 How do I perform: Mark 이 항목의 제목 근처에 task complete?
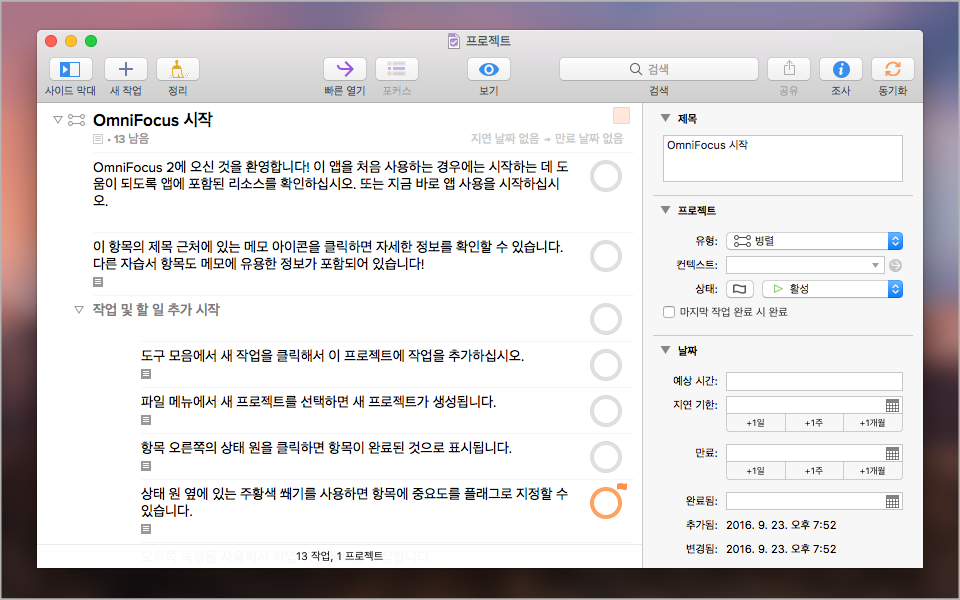[x=606, y=256]
